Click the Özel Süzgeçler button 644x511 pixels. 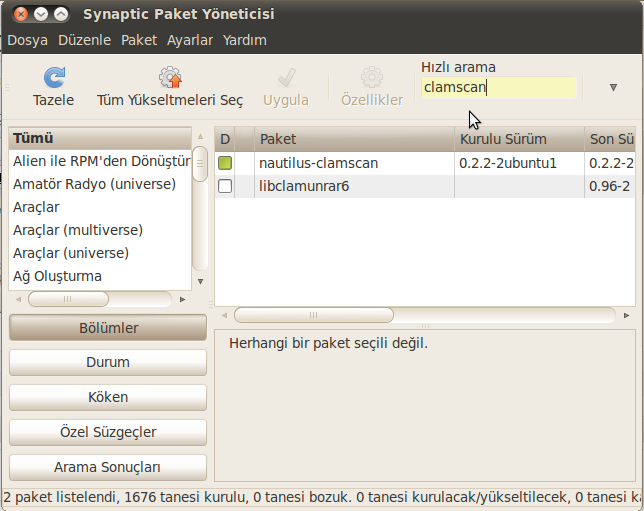point(108,432)
